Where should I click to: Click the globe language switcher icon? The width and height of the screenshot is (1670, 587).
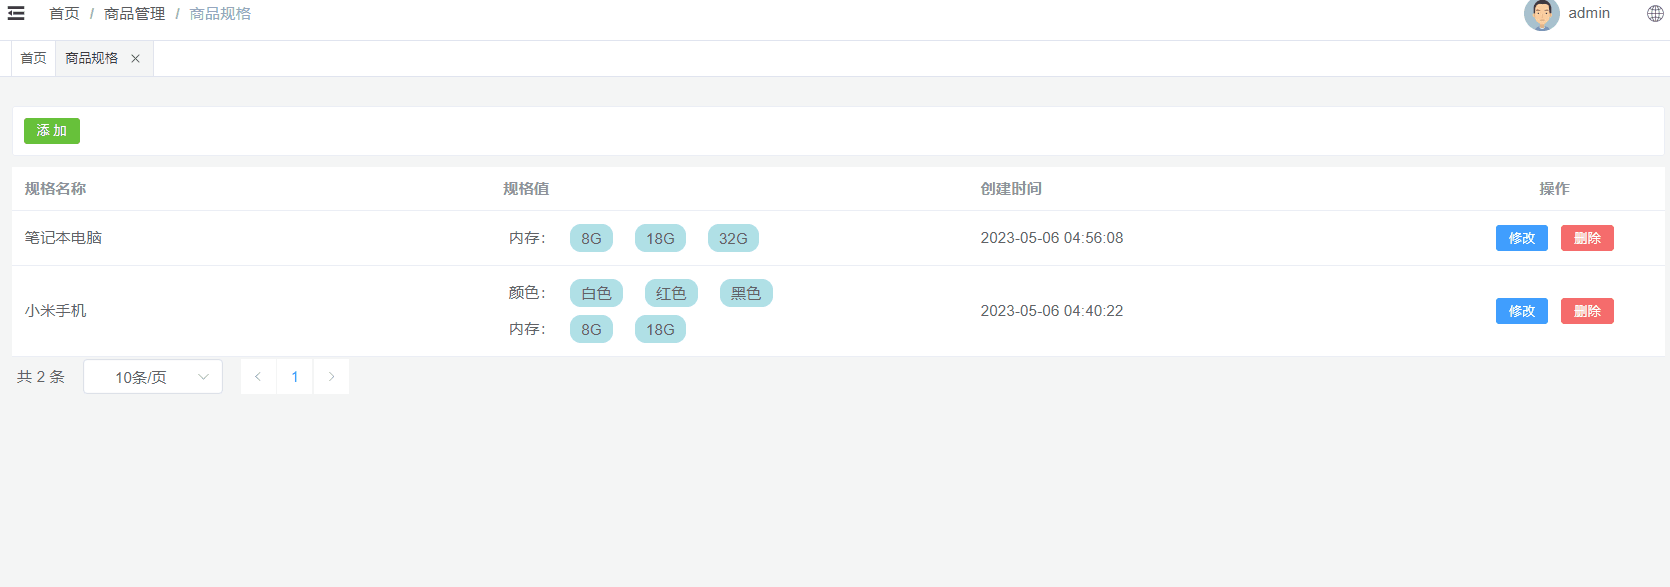1655,14
